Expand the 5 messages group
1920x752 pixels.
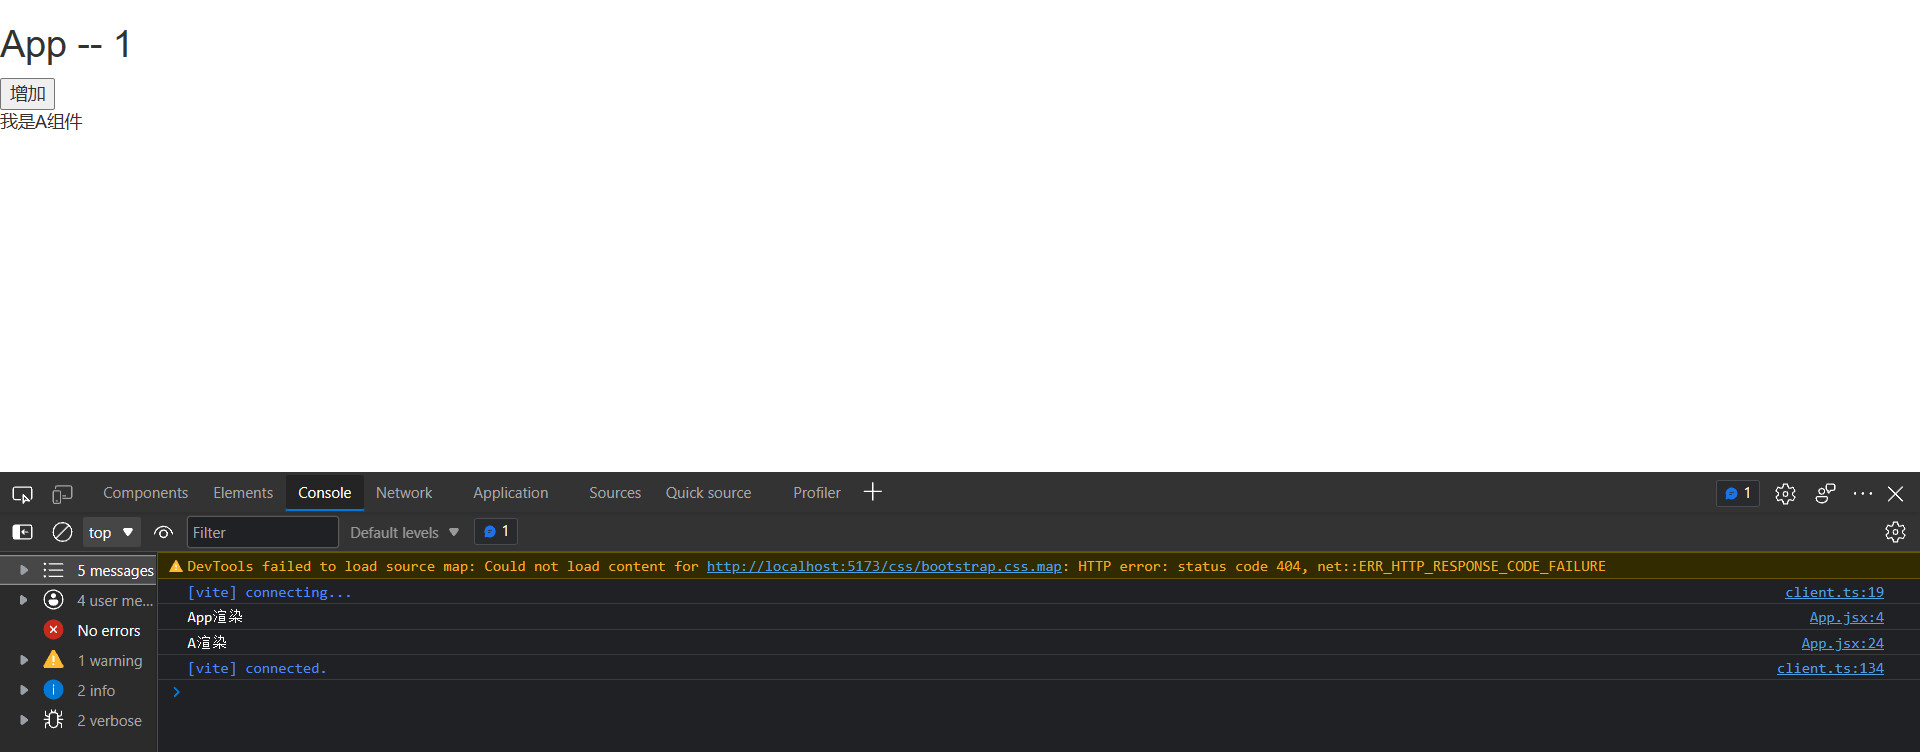[x=24, y=570]
